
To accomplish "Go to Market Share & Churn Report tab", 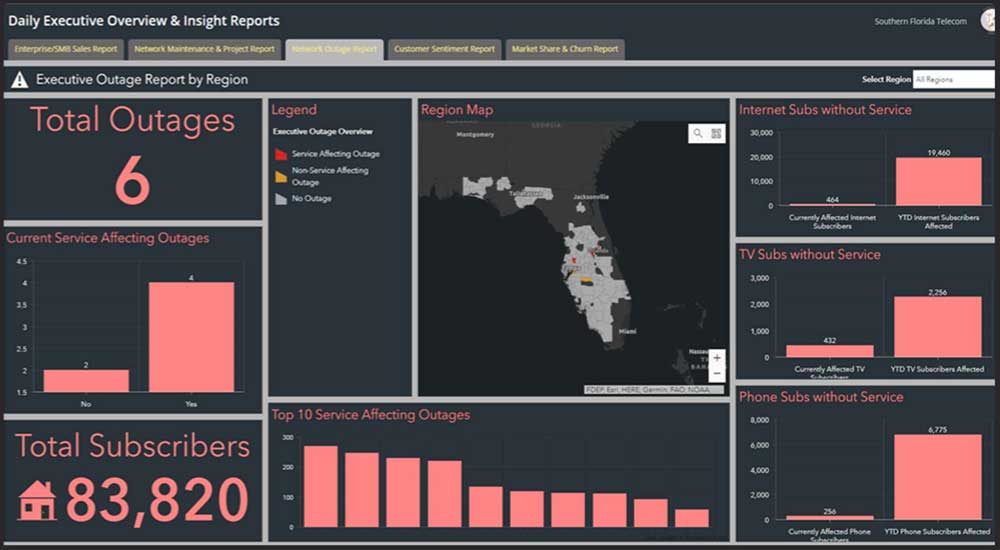I will coord(565,49).
